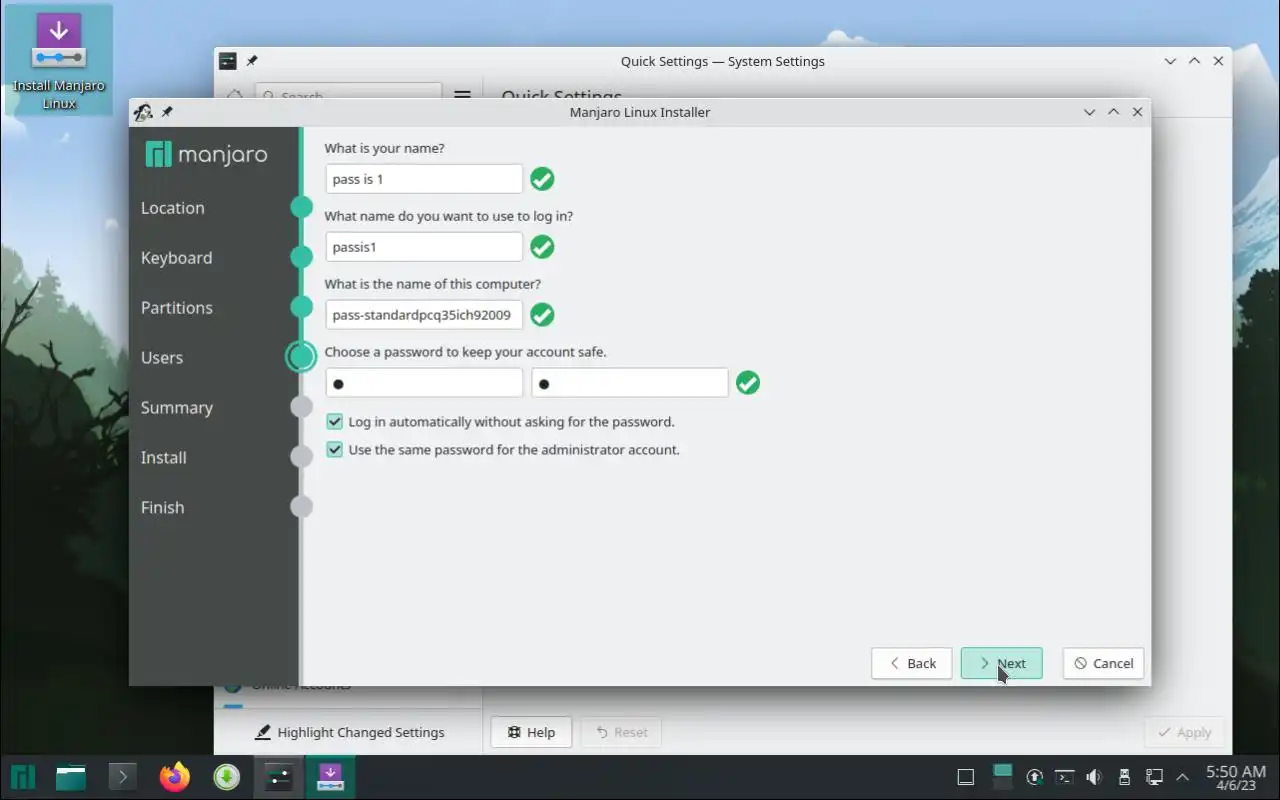Switch to Manjaro Installer taskbar entry
Image resolution: width=1280 pixels, height=800 pixels.
(x=330, y=776)
